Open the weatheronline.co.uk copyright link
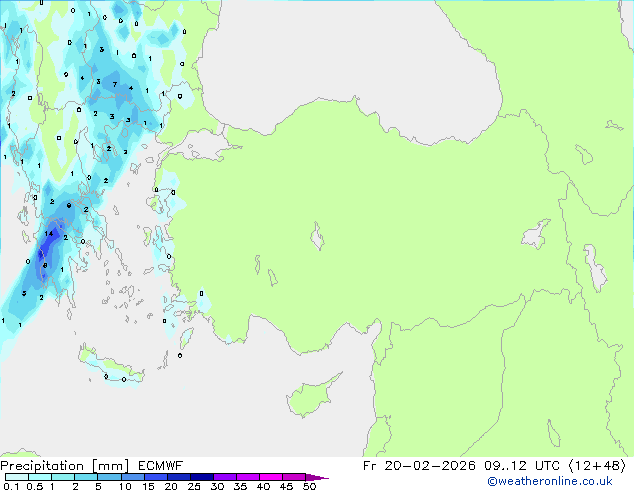This screenshot has width=634, height=490. pos(550,481)
